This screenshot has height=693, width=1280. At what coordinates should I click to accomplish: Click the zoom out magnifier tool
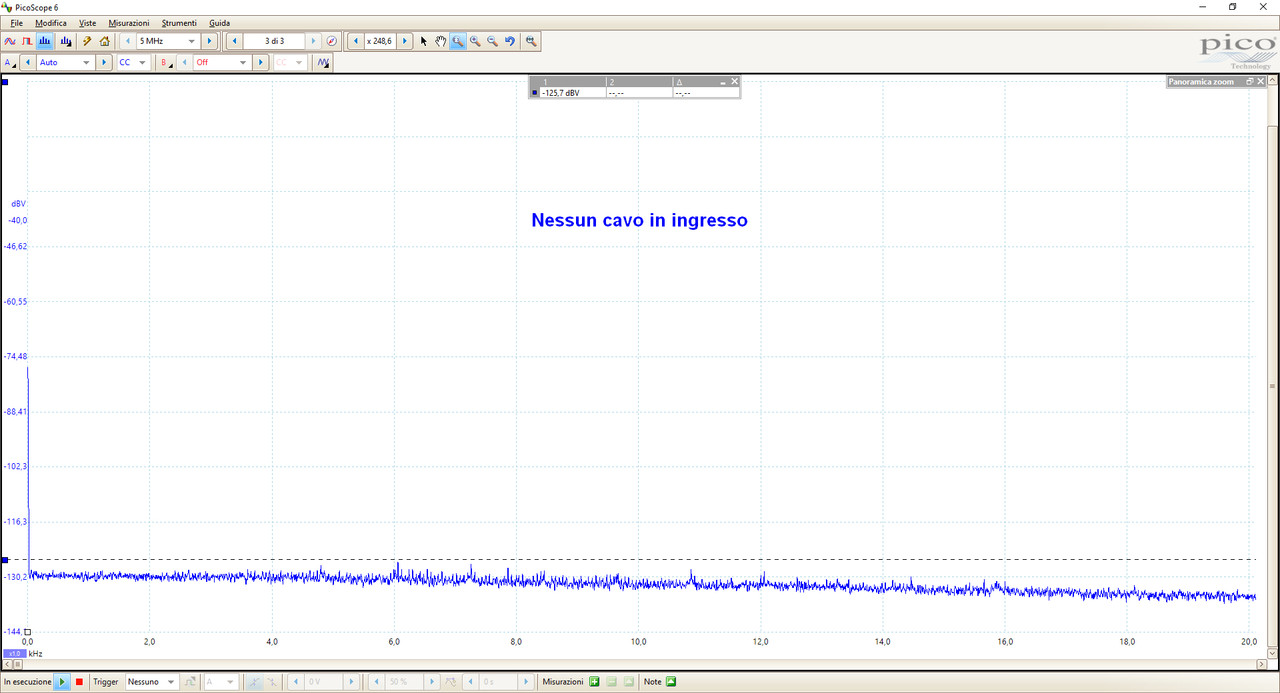(493, 41)
